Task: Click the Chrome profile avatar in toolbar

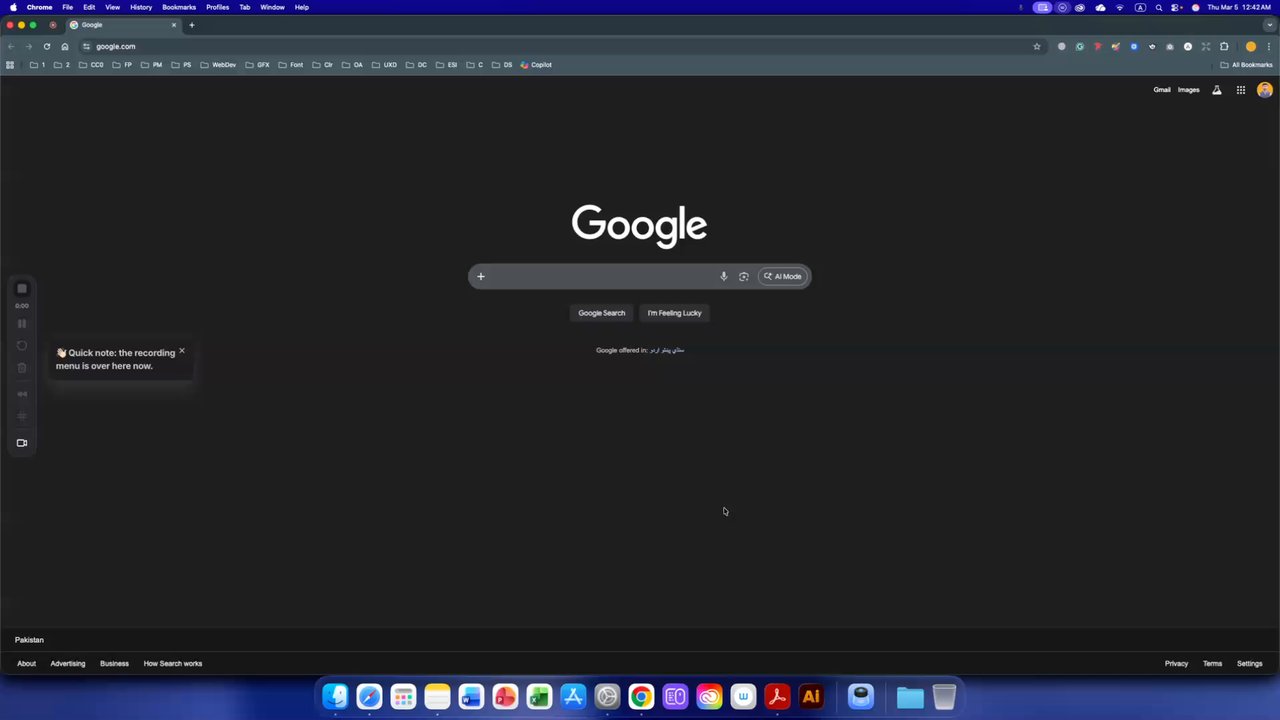Action: tap(1250, 46)
